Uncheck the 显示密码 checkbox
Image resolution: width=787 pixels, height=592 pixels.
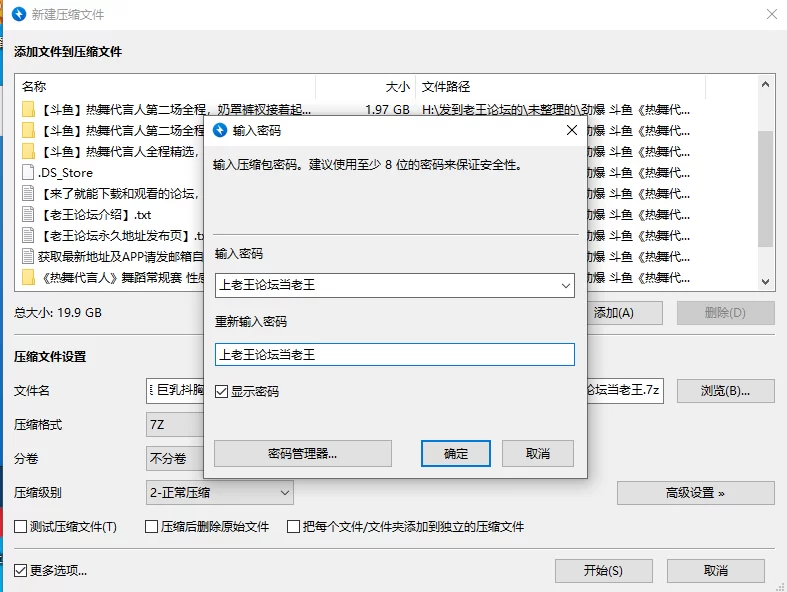[x=221, y=392]
